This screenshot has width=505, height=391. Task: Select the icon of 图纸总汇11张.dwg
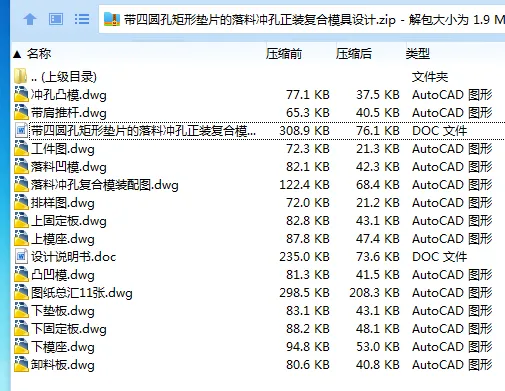[x=21, y=292]
